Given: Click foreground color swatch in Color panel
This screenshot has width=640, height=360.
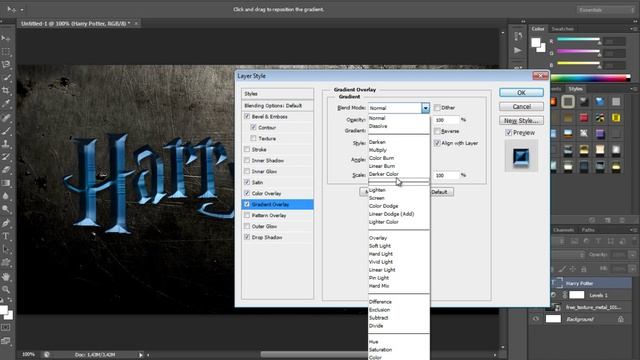Looking at the screenshot, I should pos(536,42).
